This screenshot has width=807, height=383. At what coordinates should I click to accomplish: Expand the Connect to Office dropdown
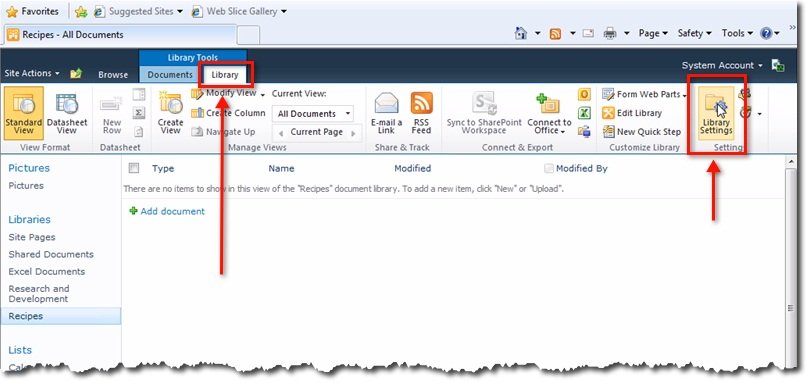click(x=563, y=132)
